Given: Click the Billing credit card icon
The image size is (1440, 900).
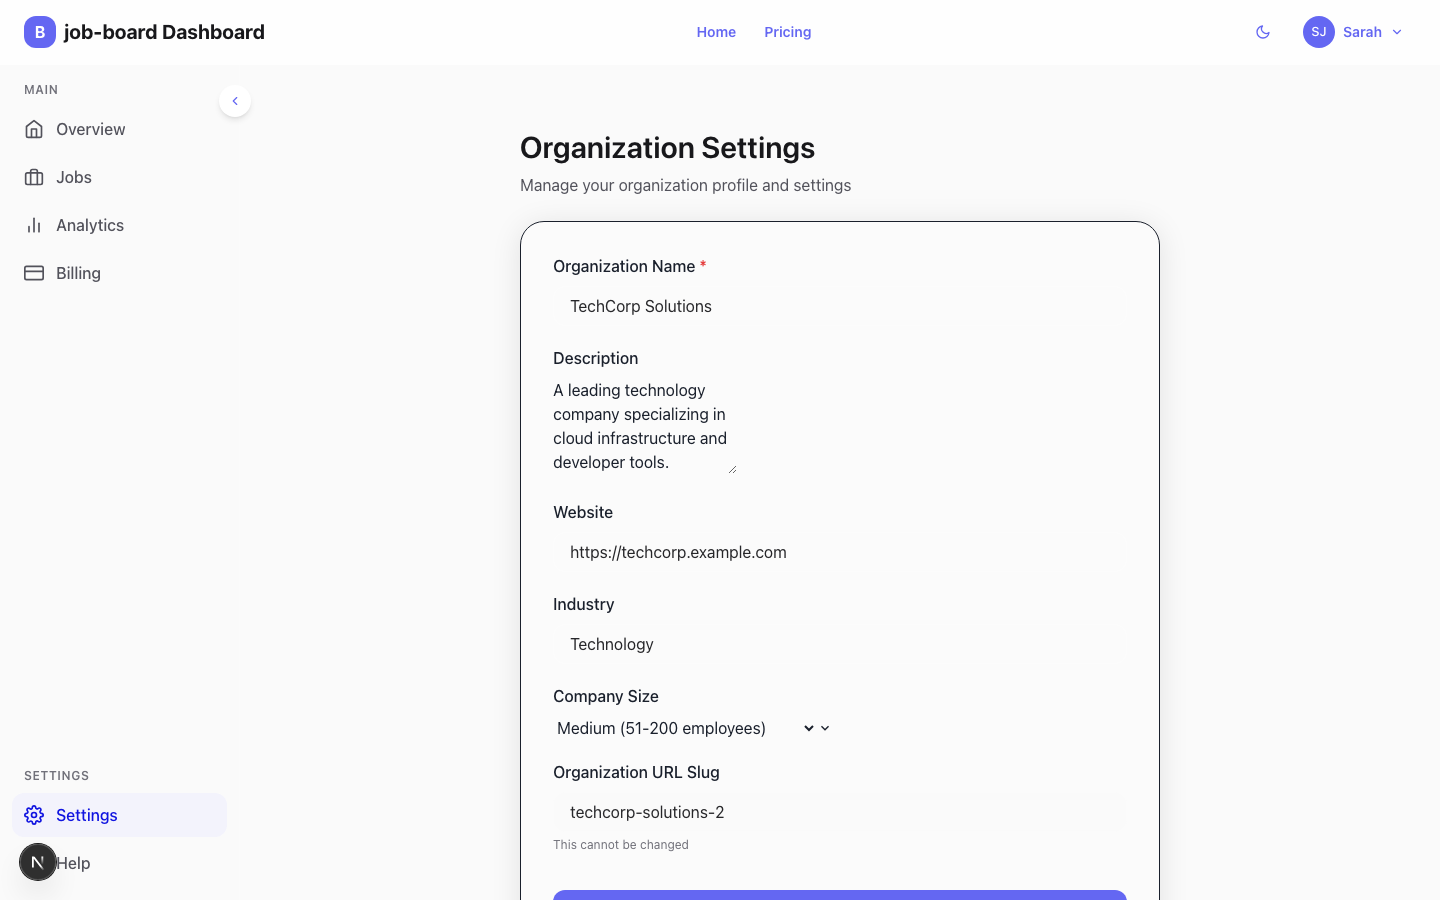Looking at the screenshot, I should 34,272.
